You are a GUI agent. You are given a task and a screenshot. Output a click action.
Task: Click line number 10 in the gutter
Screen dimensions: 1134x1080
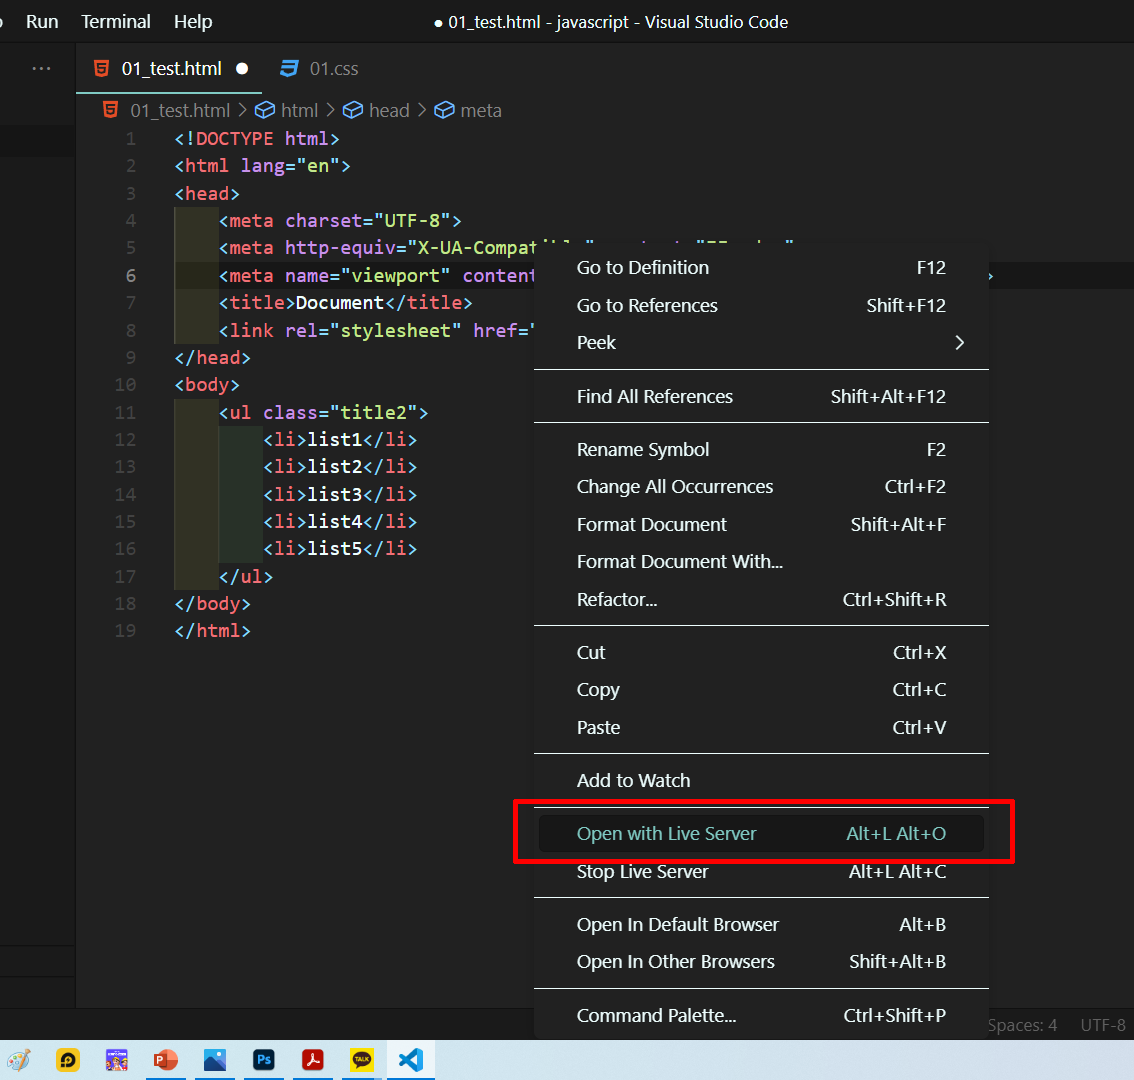click(x=125, y=385)
